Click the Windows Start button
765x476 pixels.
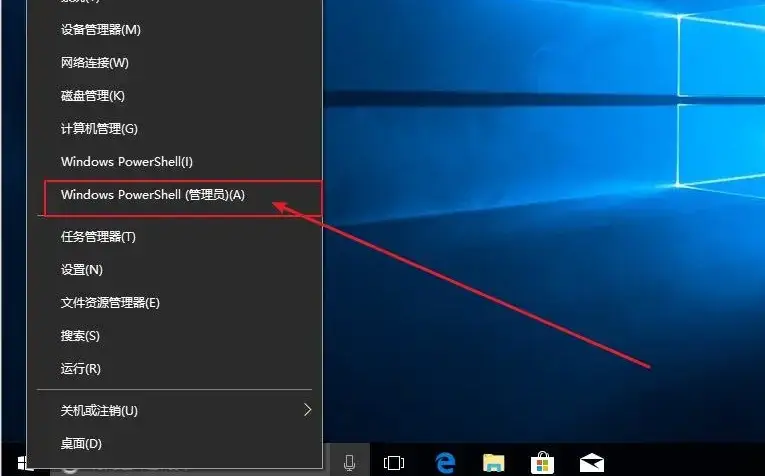click(24, 464)
